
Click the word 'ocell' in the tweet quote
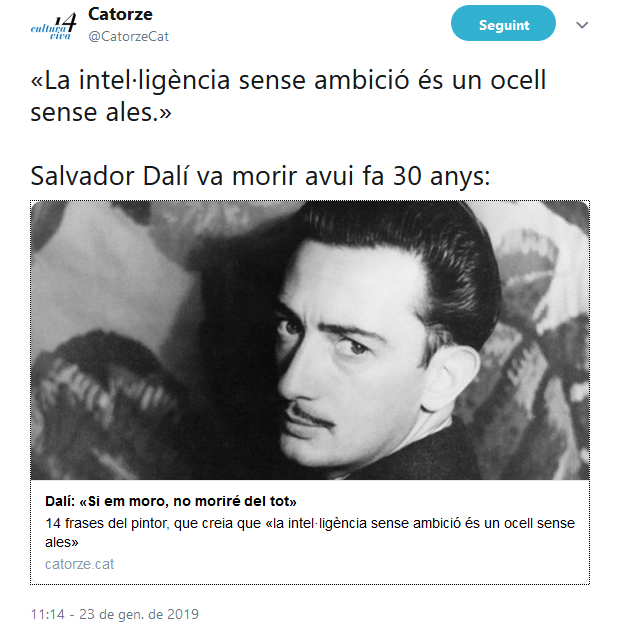pyautogui.click(x=518, y=80)
